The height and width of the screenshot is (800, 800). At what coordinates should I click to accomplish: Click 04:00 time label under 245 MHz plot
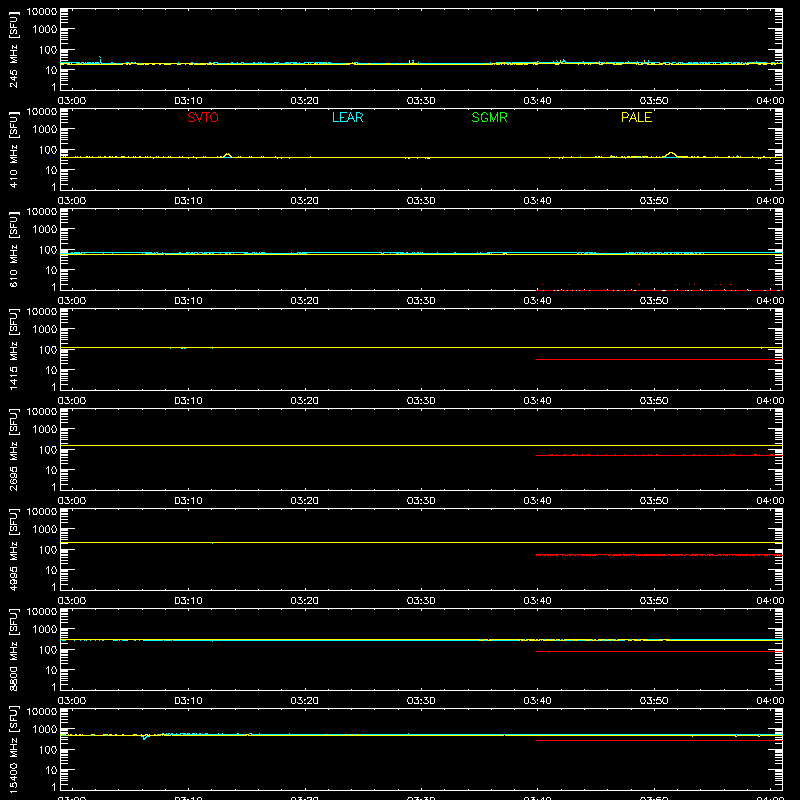[x=770, y=101]
